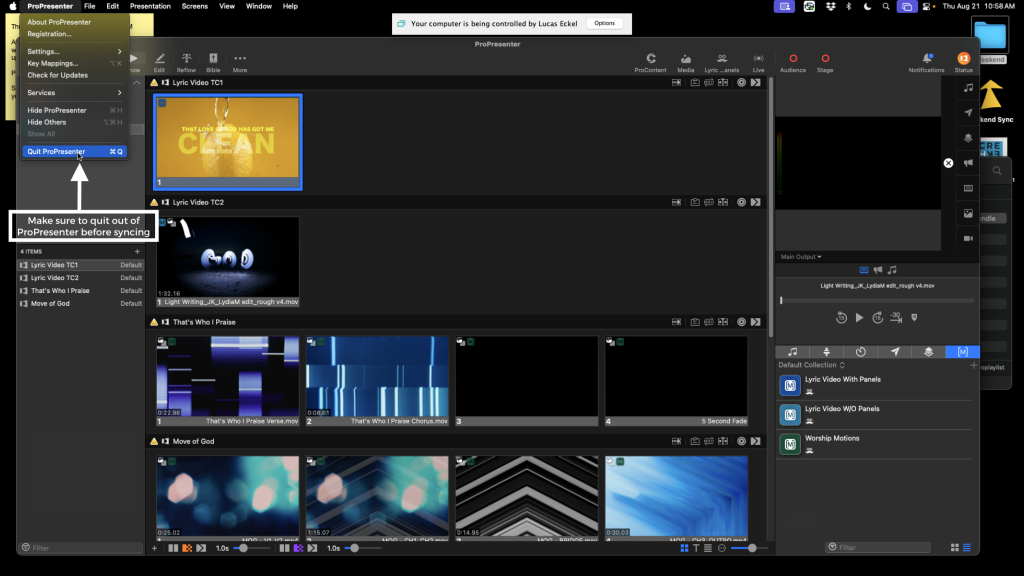Screen dimensions: 1024x576
Task: Click the Status toolbar icon
Action: click(963, 63)
